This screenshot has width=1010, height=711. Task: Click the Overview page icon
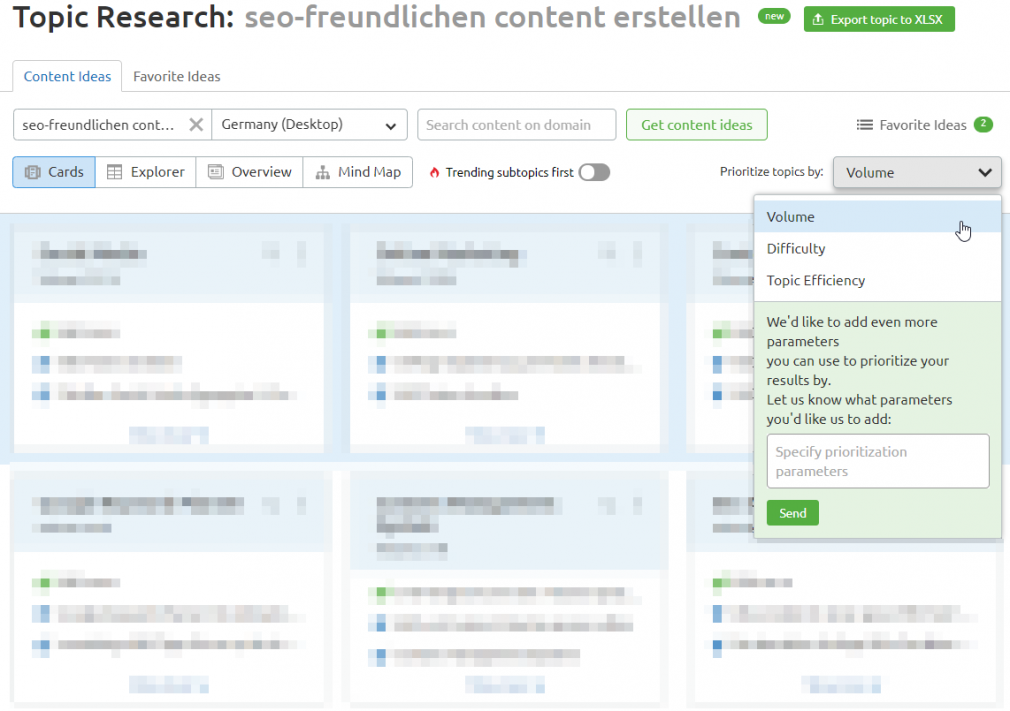coord(215,172)
